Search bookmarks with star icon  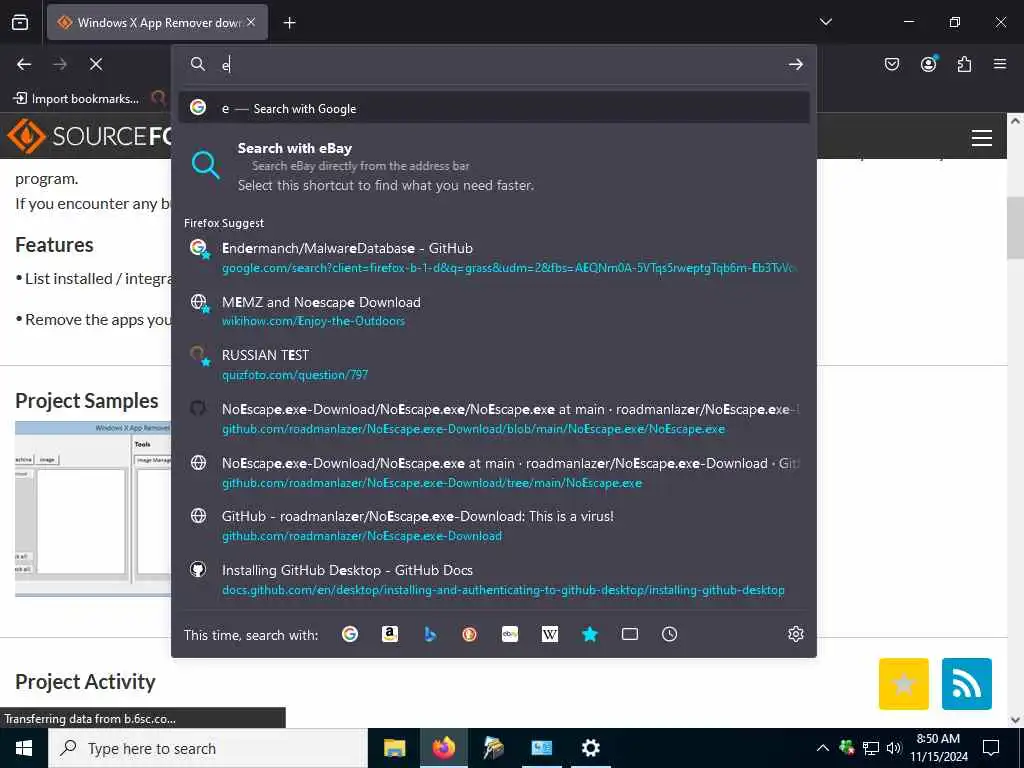pyautogui.click(x=590, y=634)
